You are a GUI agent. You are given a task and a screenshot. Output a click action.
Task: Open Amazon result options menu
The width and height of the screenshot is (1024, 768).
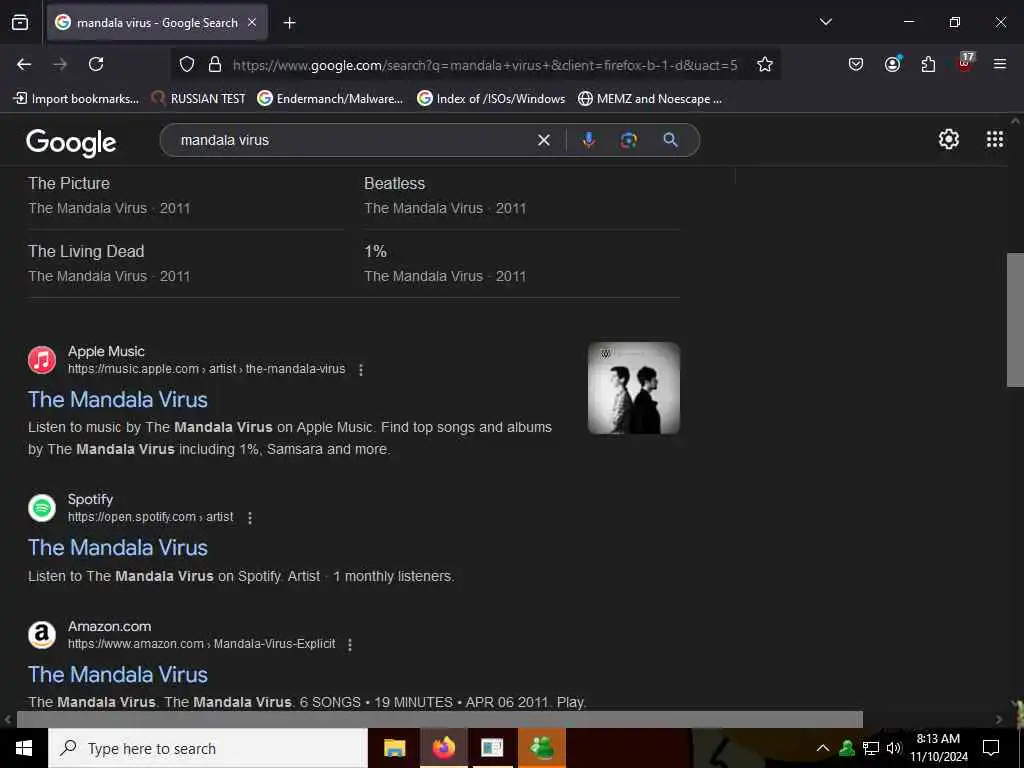[x=350, y=645]
